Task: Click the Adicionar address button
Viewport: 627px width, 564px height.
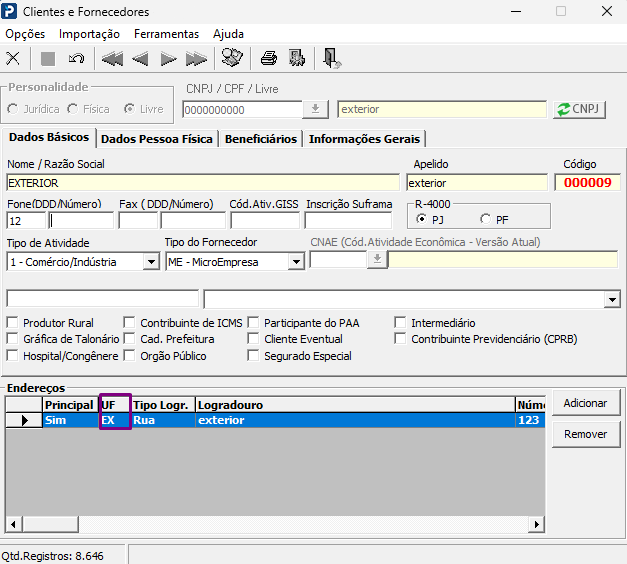Action: pos(586,403)
